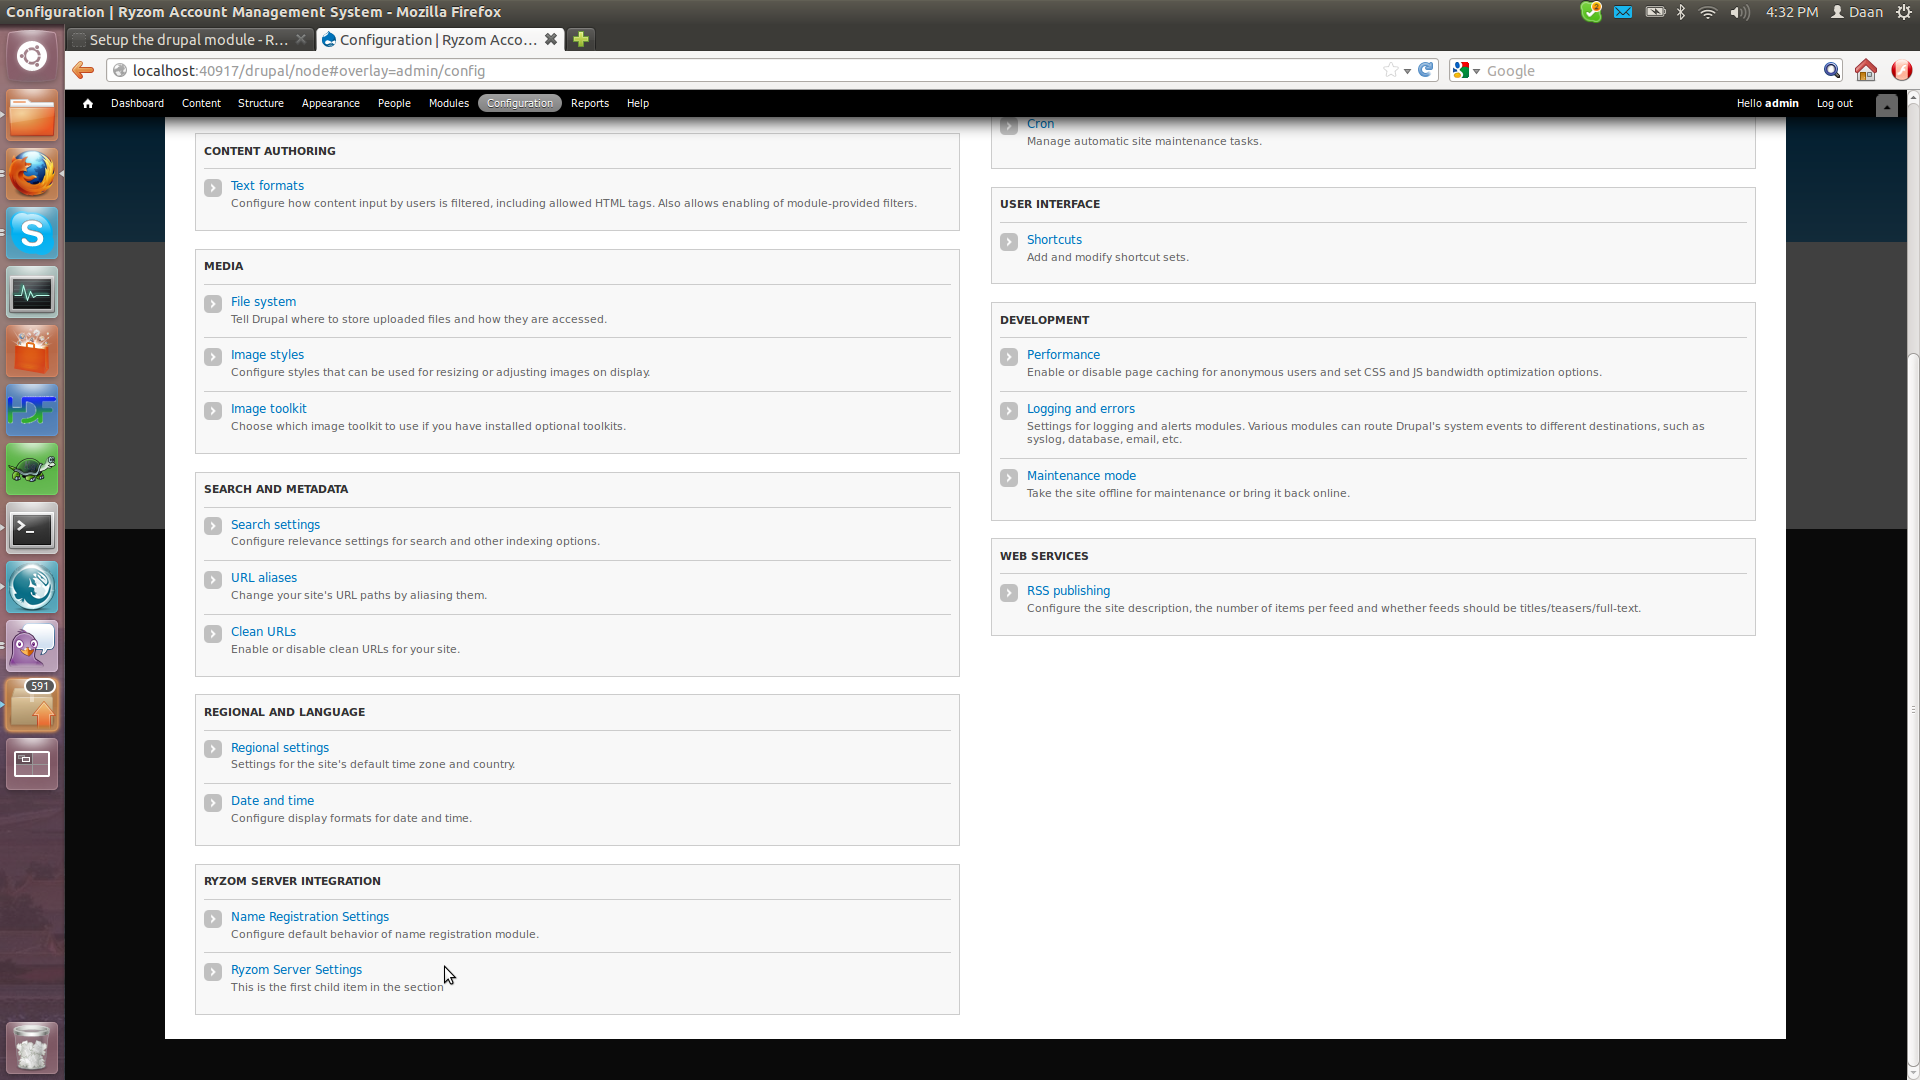1920x1080 pixels.
Task: Open the Ryzom Server Settings link
Action: point(296,969)
